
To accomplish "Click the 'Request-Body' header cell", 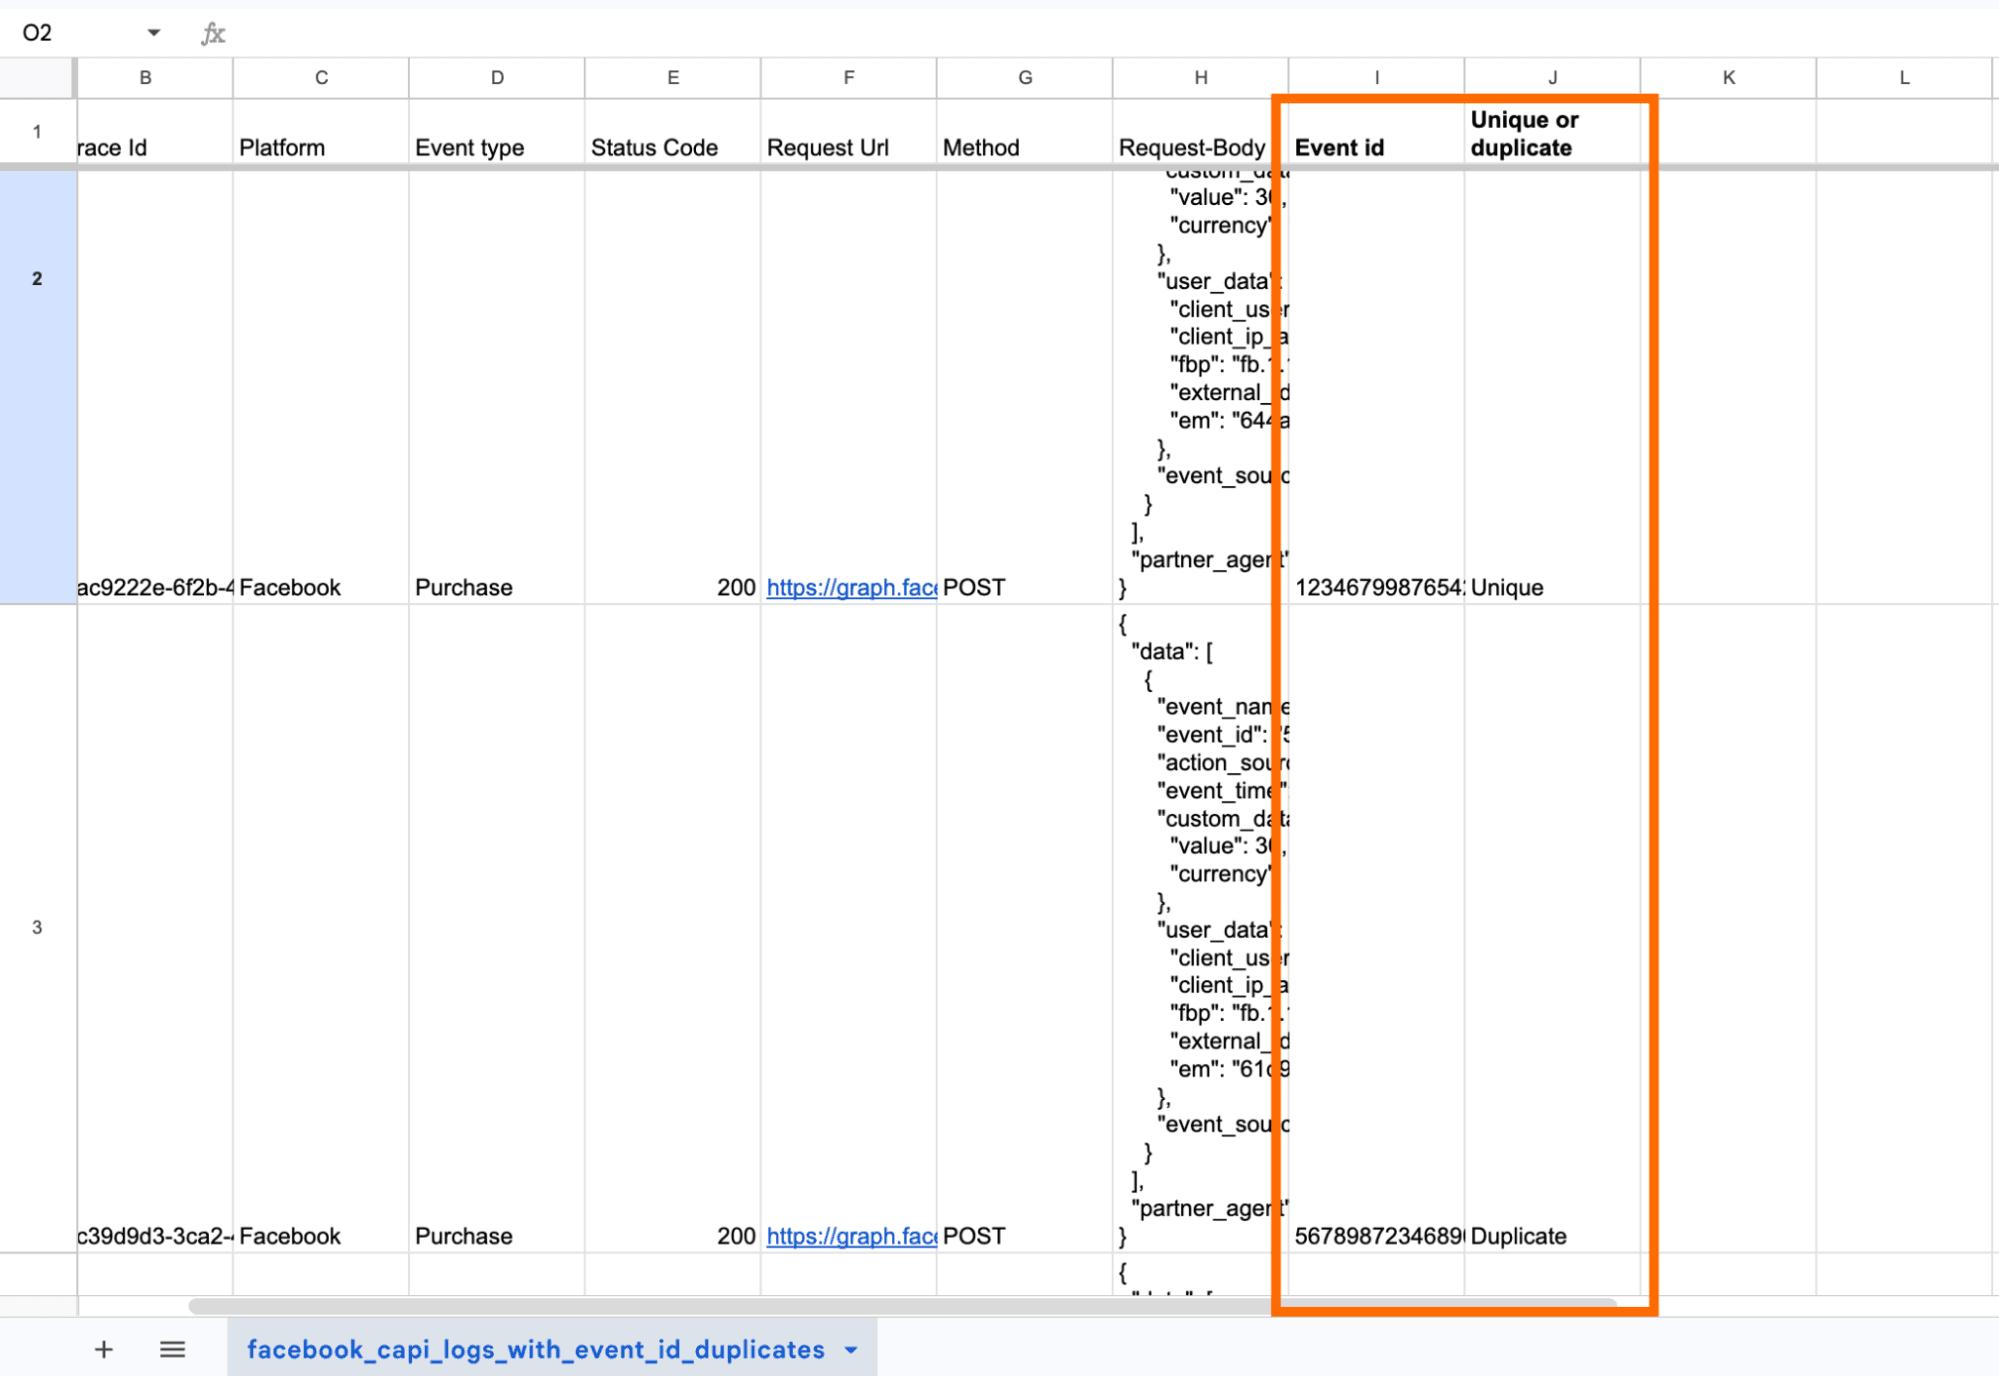I will (x=1201, y=131).
